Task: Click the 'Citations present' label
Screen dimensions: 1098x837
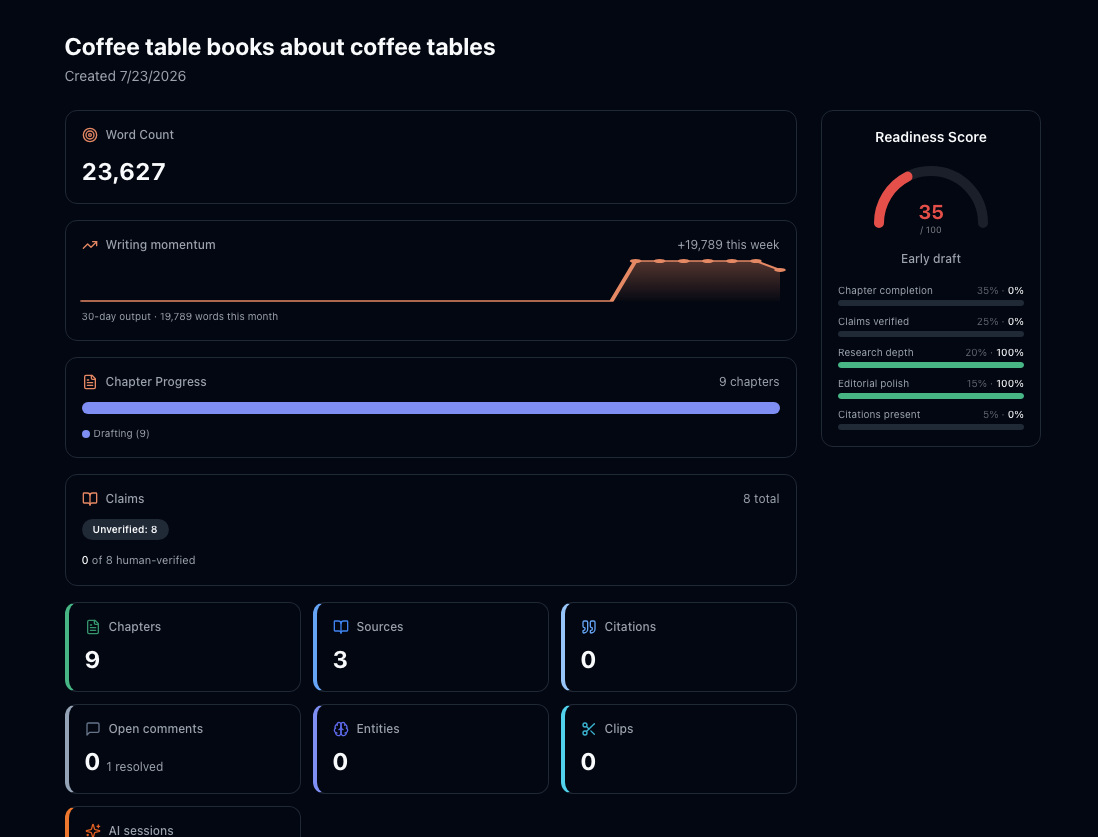Action: tap(879, 415)
